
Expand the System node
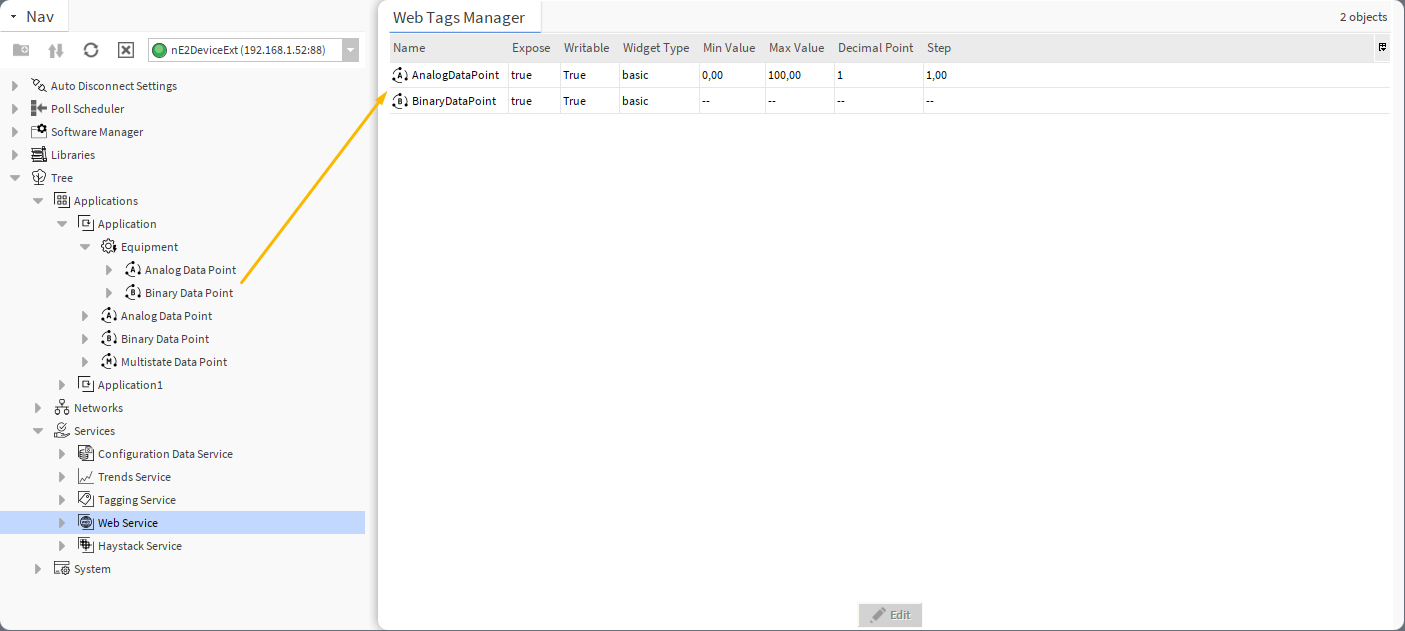[37, 568]
